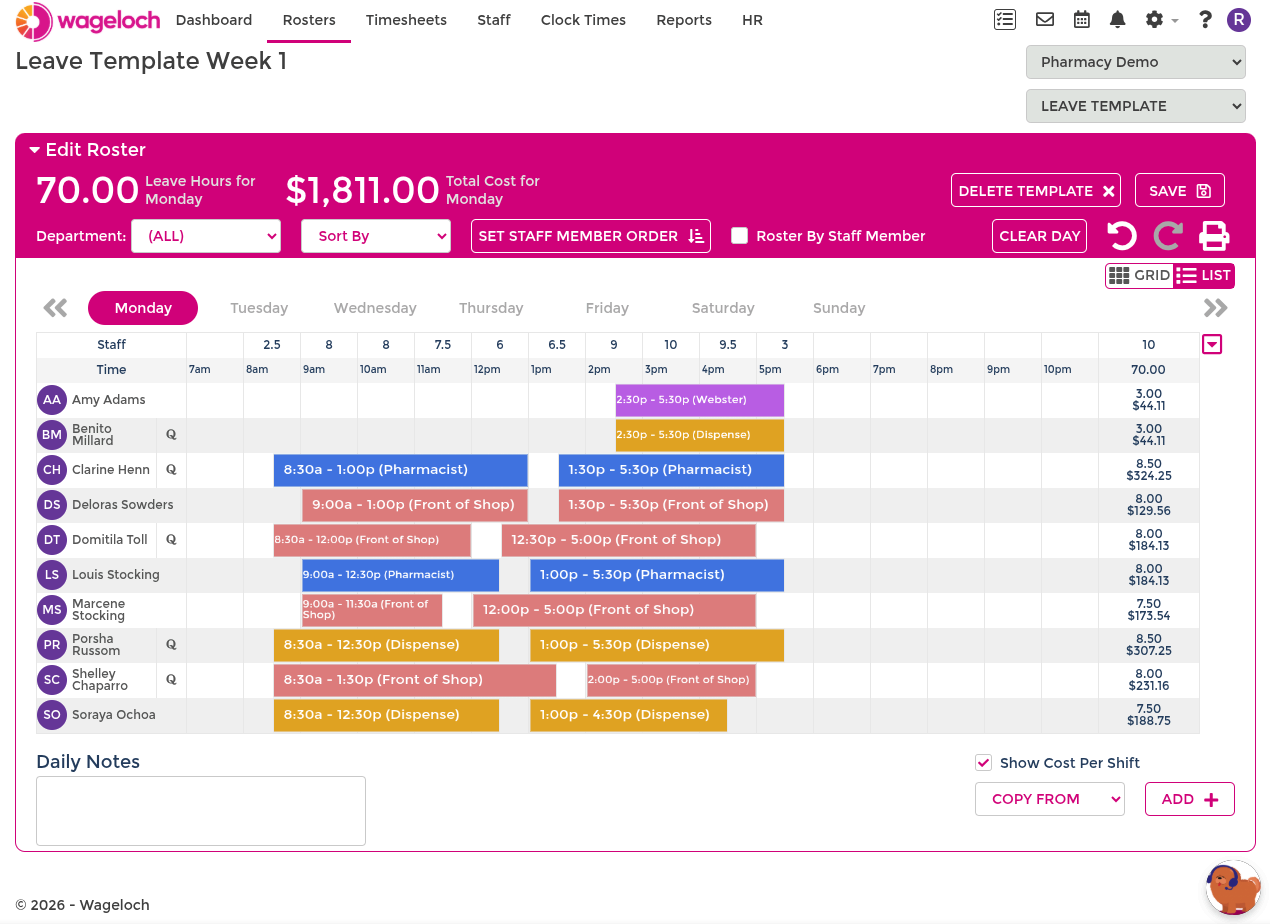Viewport: 1270px width, 924px height.
Task: Select Louis Stocking 1:00p Pharmacist shift
Action: 657,575
